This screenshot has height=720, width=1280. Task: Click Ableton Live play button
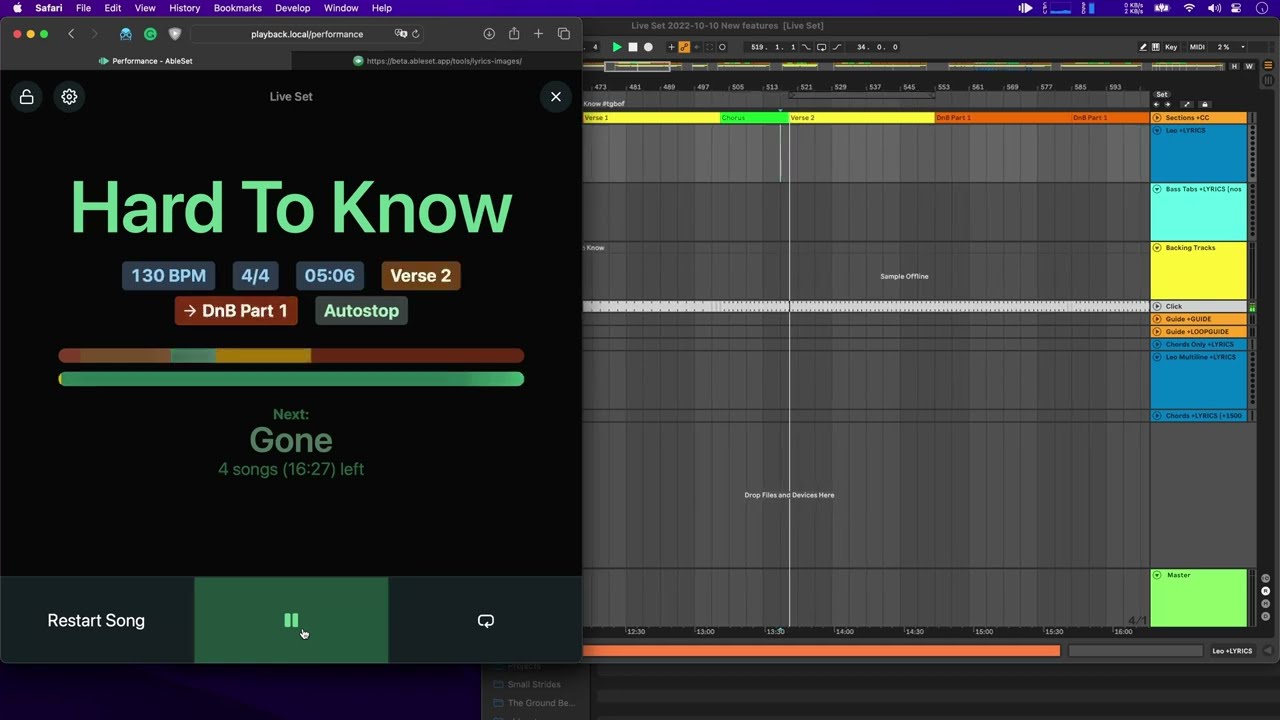coord(617,47)
